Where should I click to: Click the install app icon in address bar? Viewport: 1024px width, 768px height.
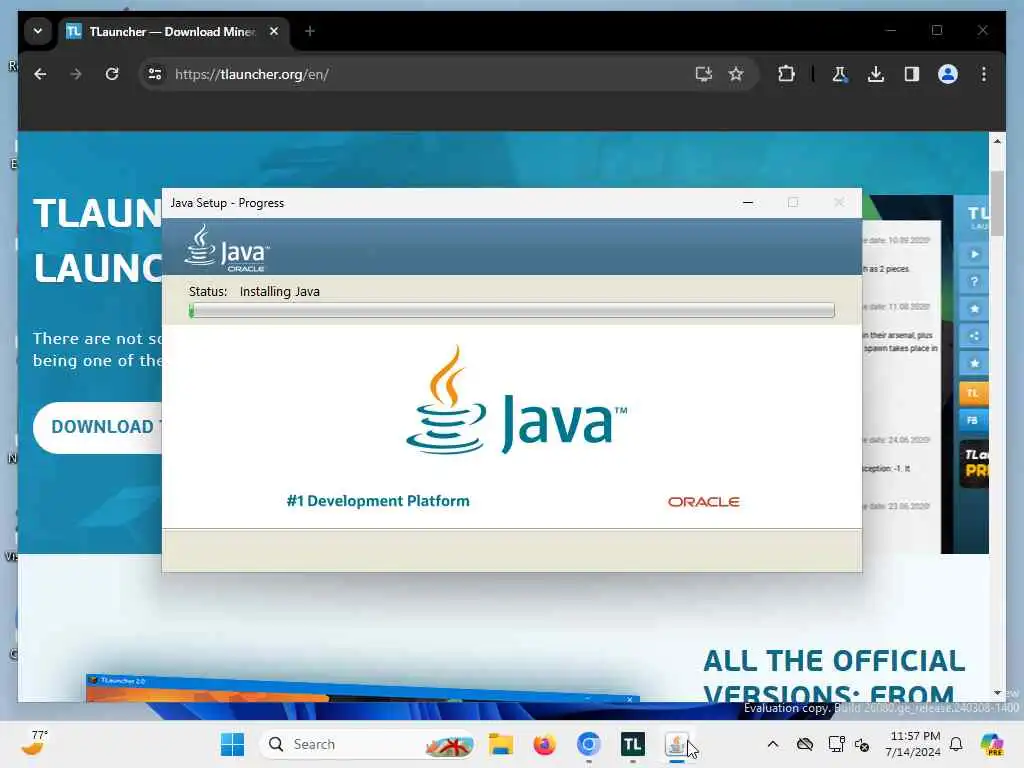click(x=703, y=74)
